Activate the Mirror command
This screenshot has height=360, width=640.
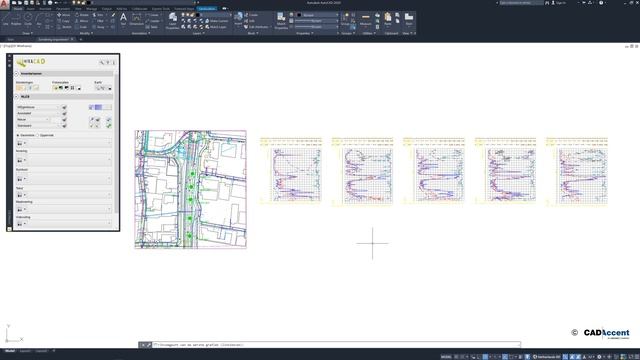click(x=82, y=21)
